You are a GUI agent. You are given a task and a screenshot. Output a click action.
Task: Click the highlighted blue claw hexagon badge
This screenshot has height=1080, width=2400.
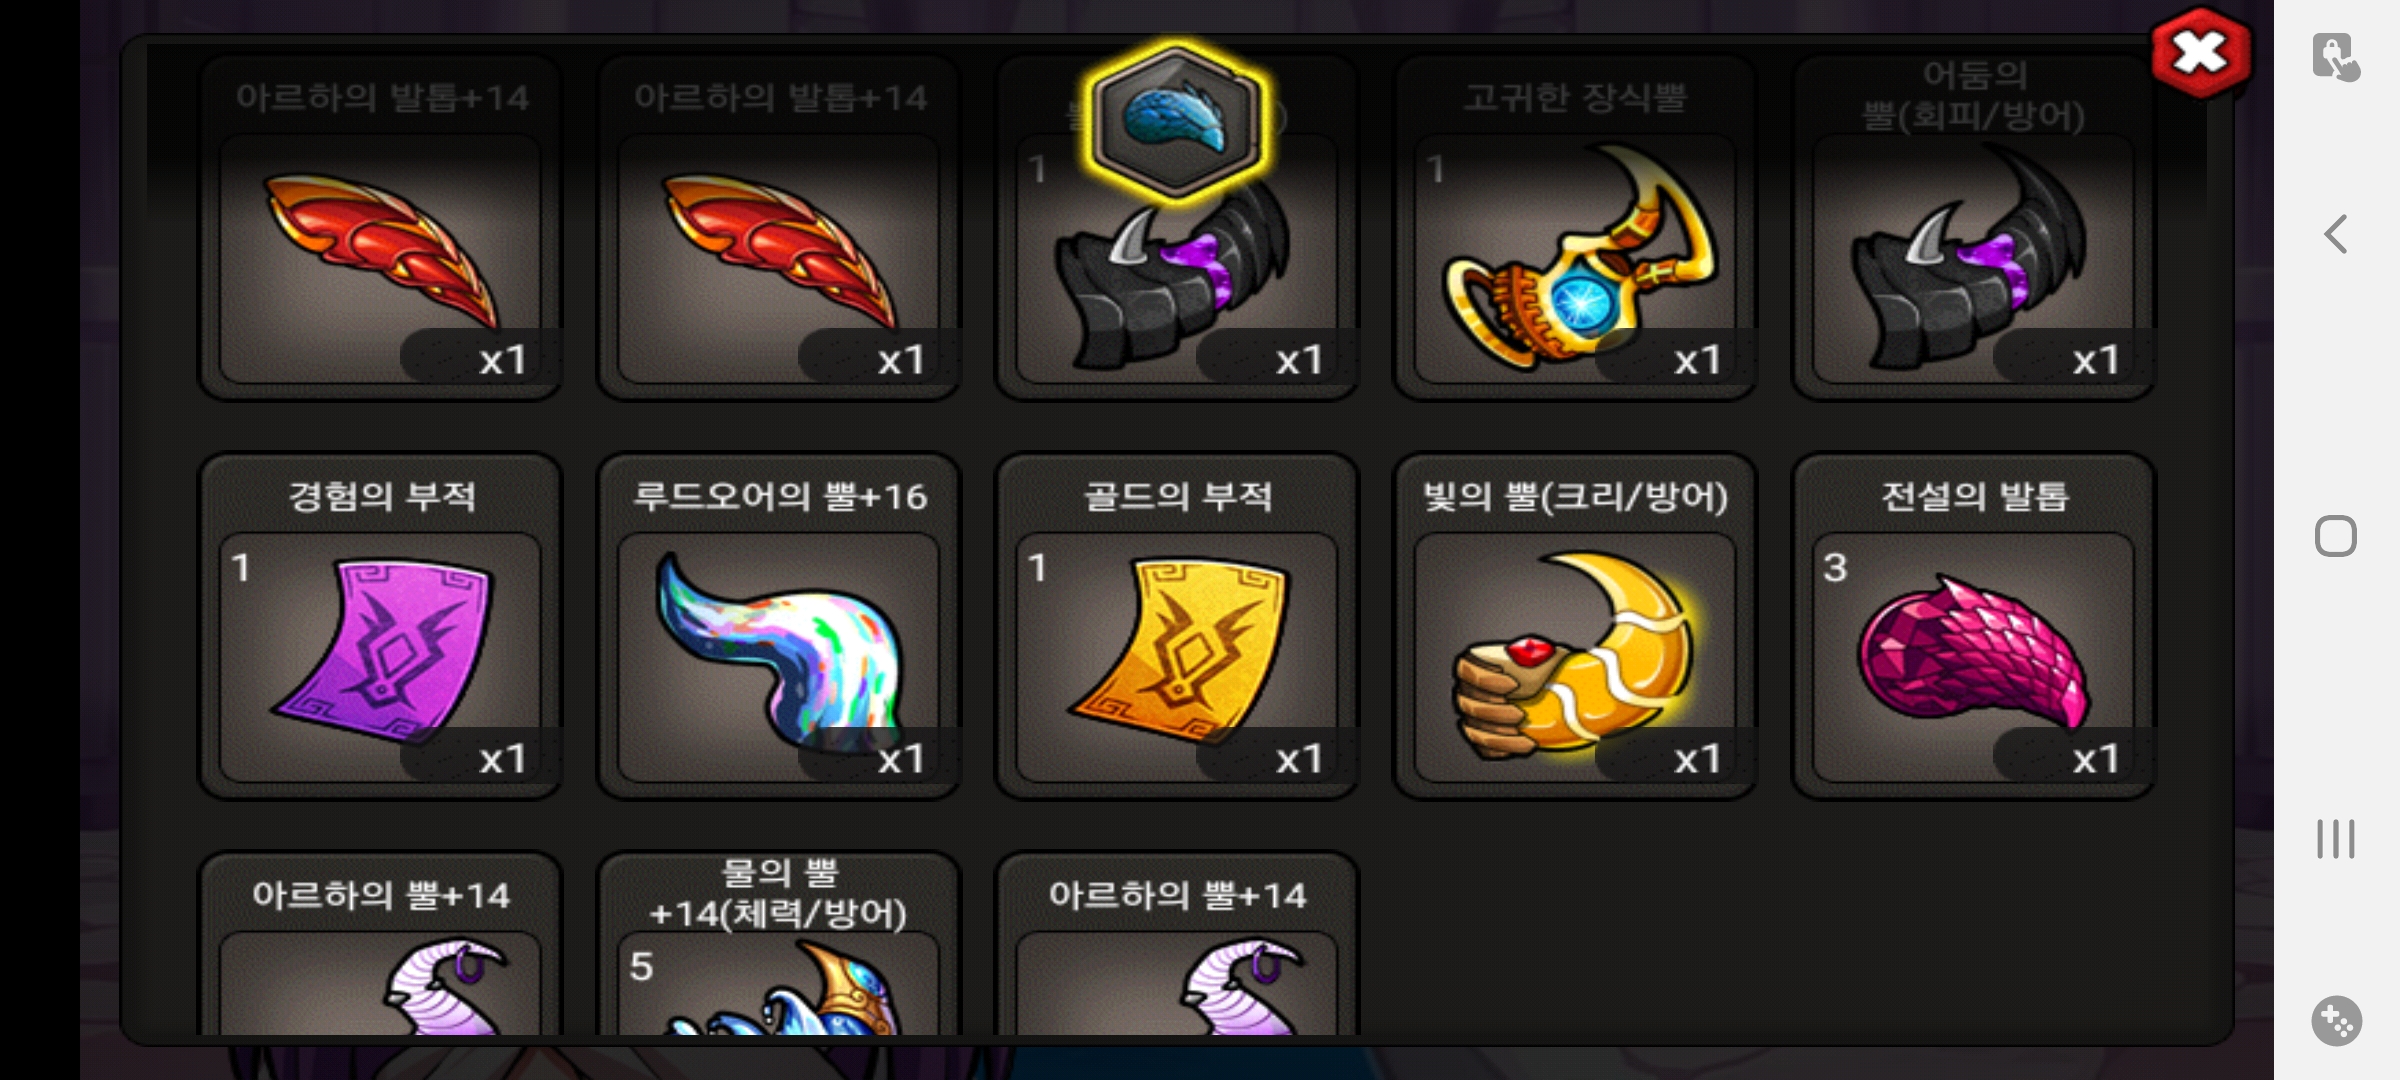[x=1176, y=122]
